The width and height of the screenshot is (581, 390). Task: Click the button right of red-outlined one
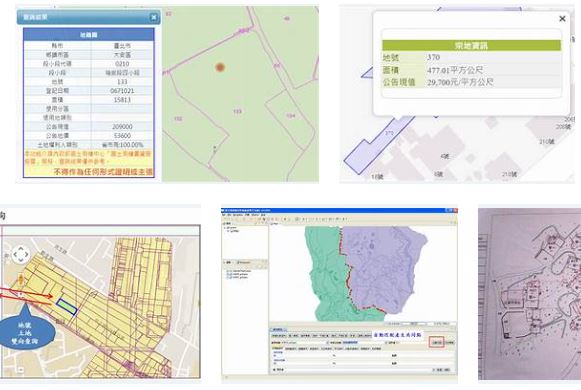click(x=449, y=343)
